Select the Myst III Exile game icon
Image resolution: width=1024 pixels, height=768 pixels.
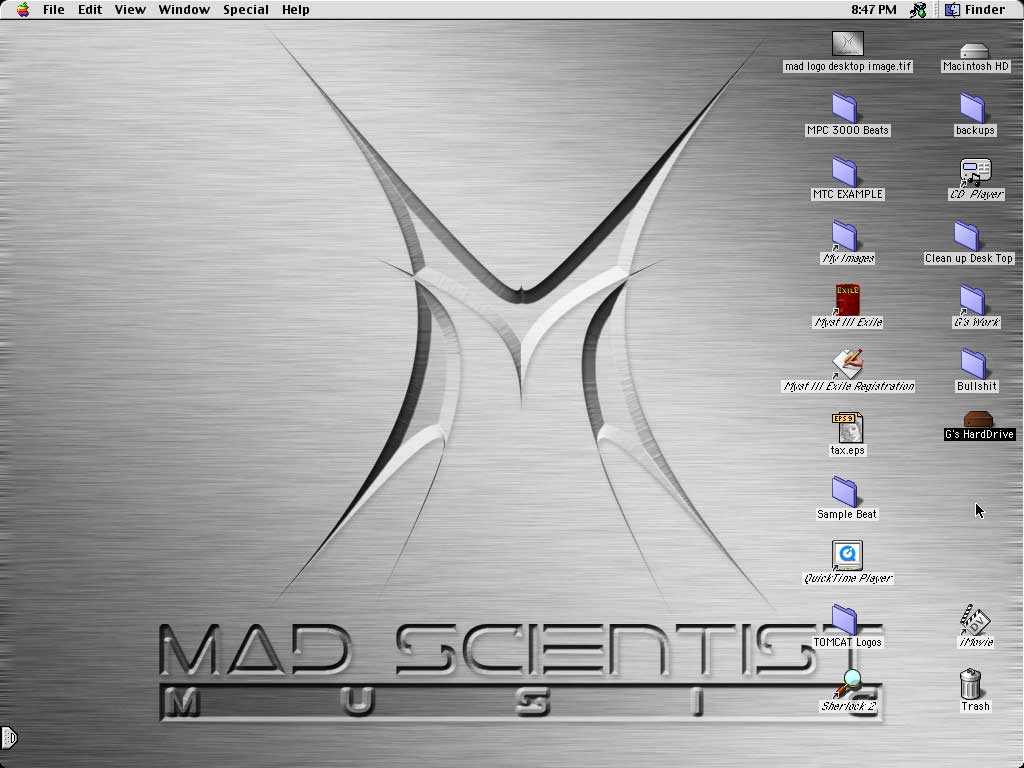coord(847,299)
